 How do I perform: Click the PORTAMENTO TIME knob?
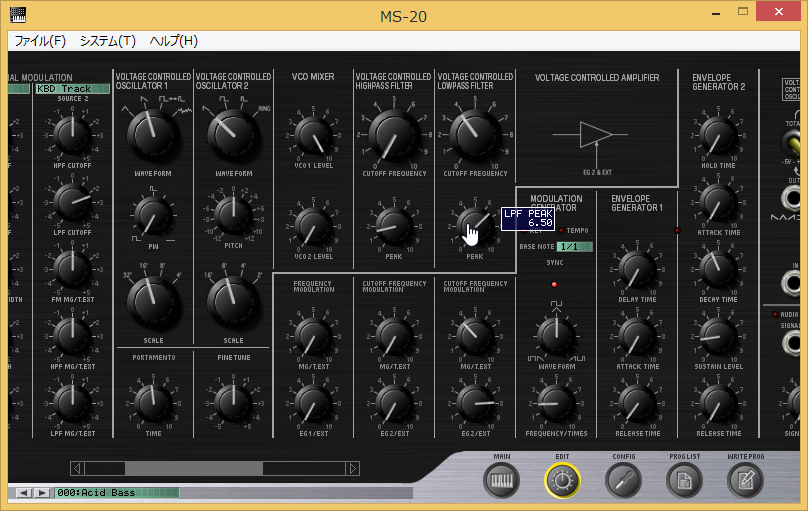pos(153,402)
